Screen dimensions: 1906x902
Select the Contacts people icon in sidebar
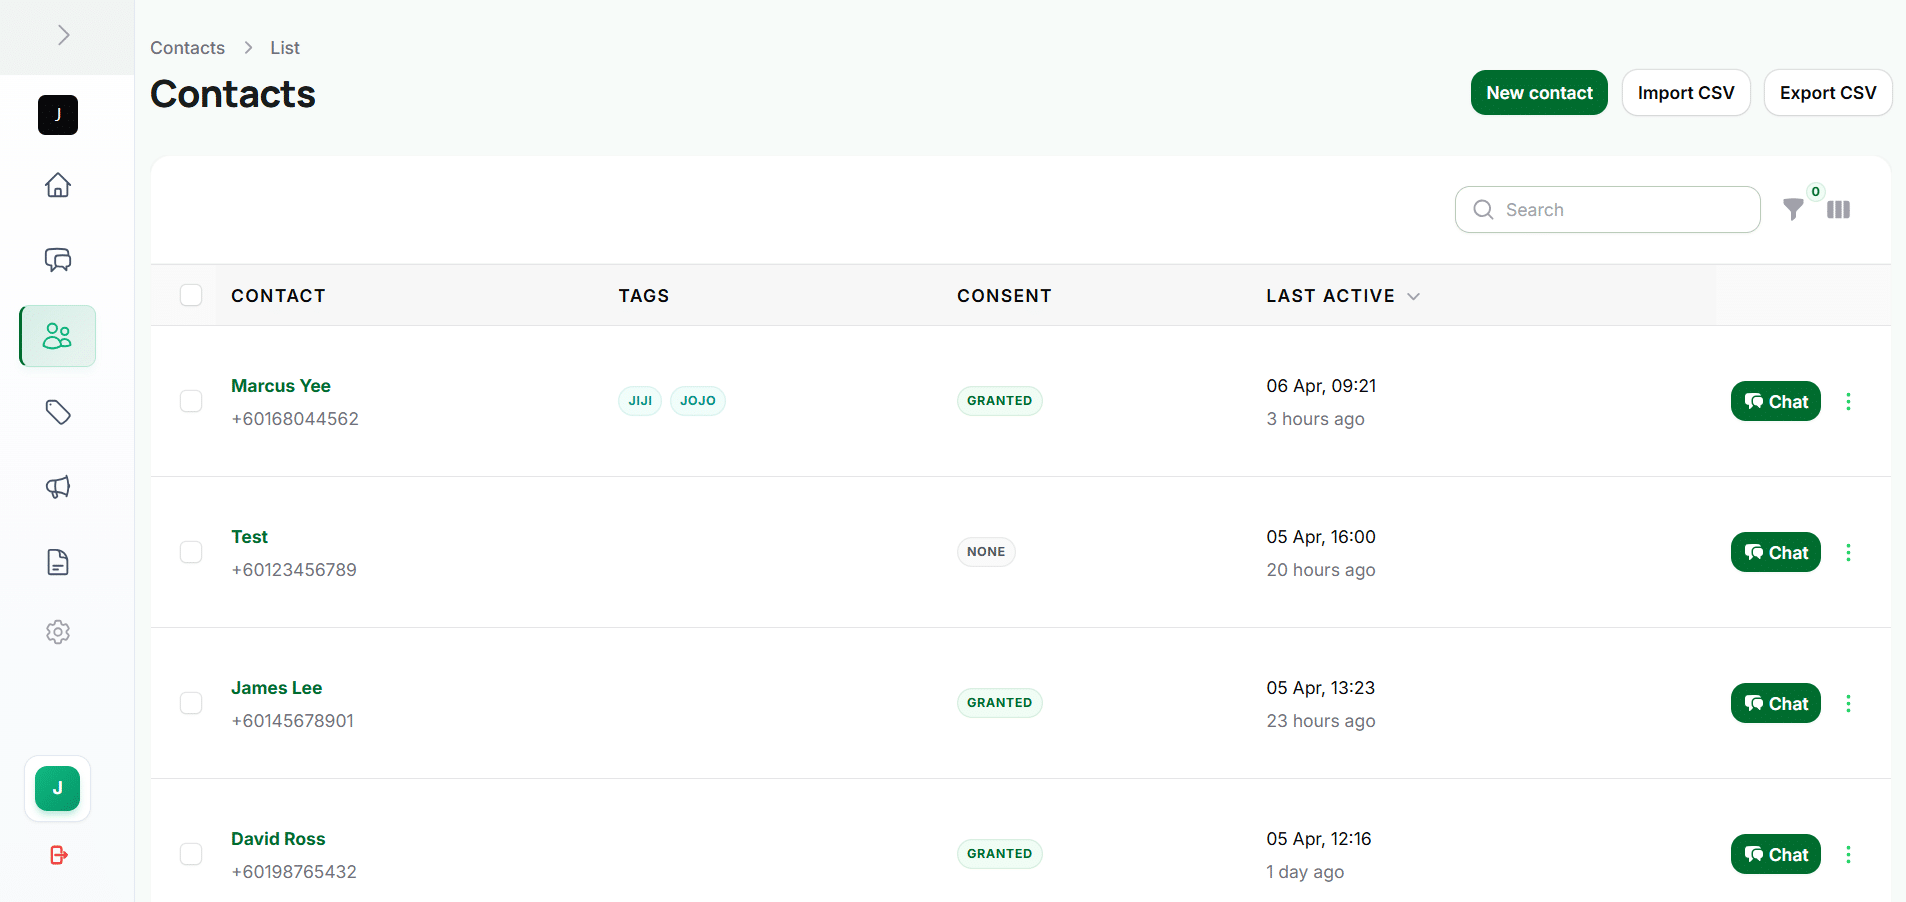pyautogui.click(x=58, y=336)
